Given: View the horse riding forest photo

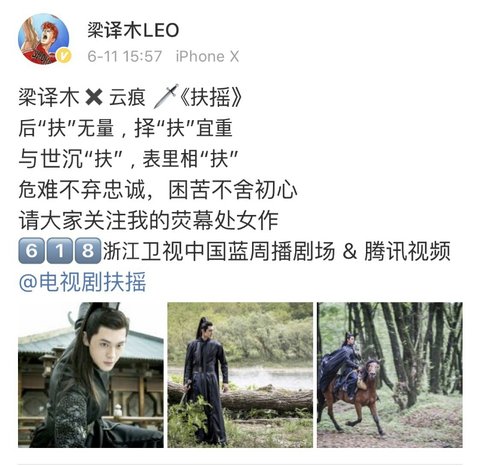Looking at the screenshot, I should click(x=390, y=375).
